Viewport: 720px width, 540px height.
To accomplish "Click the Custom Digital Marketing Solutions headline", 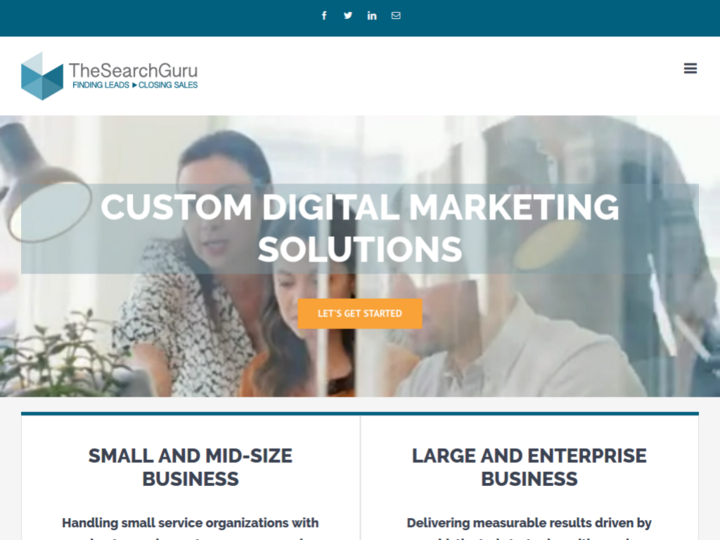I will coord(360,228).
